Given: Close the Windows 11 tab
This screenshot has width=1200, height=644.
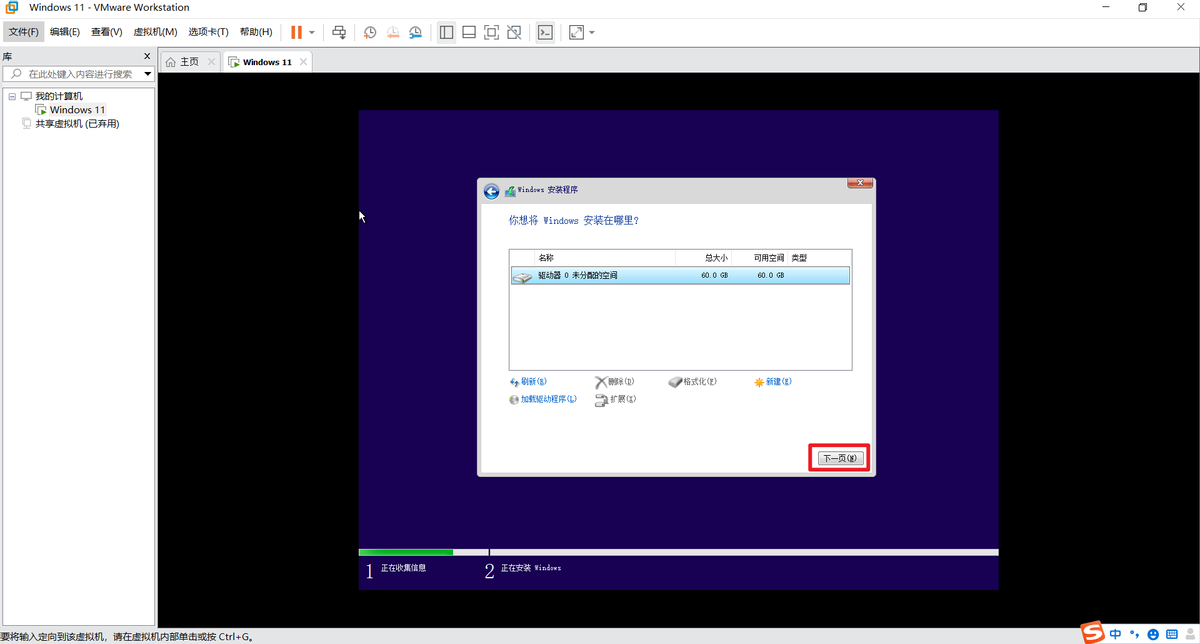Looking at the screenshot, I should pyautogui.click(x=304, y=62).
